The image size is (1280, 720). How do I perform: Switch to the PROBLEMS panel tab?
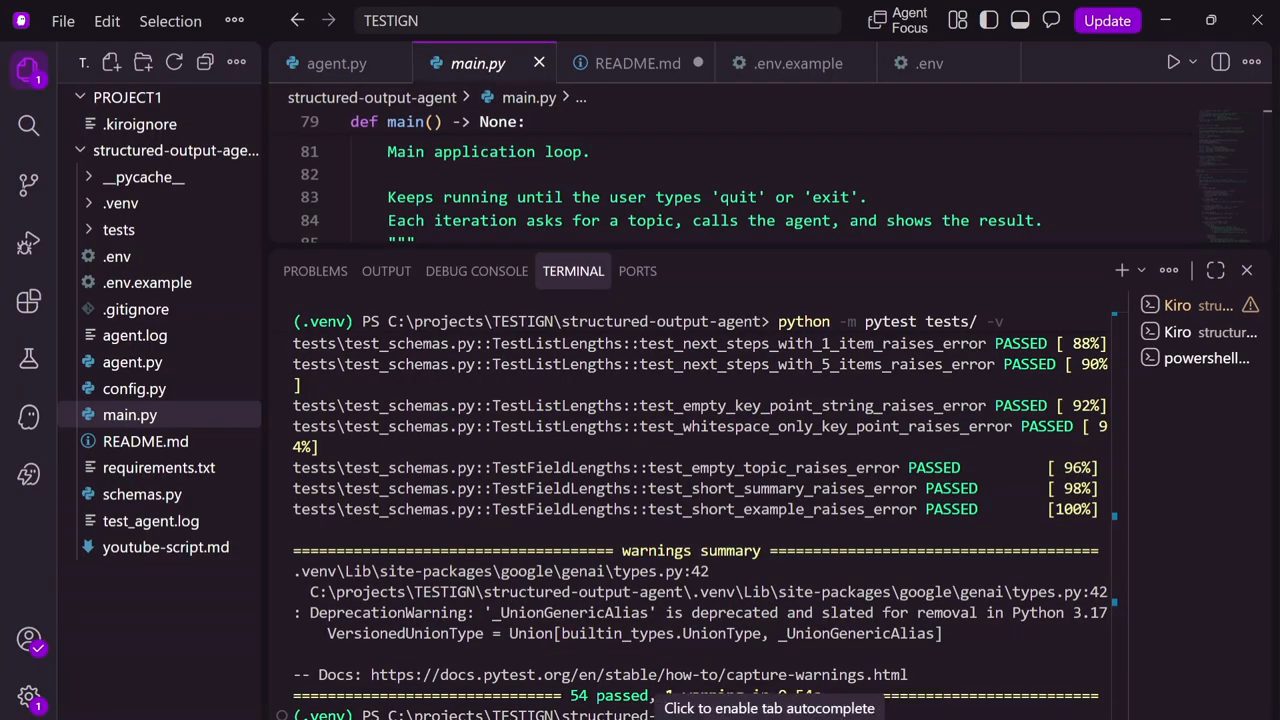pos(315,271)
